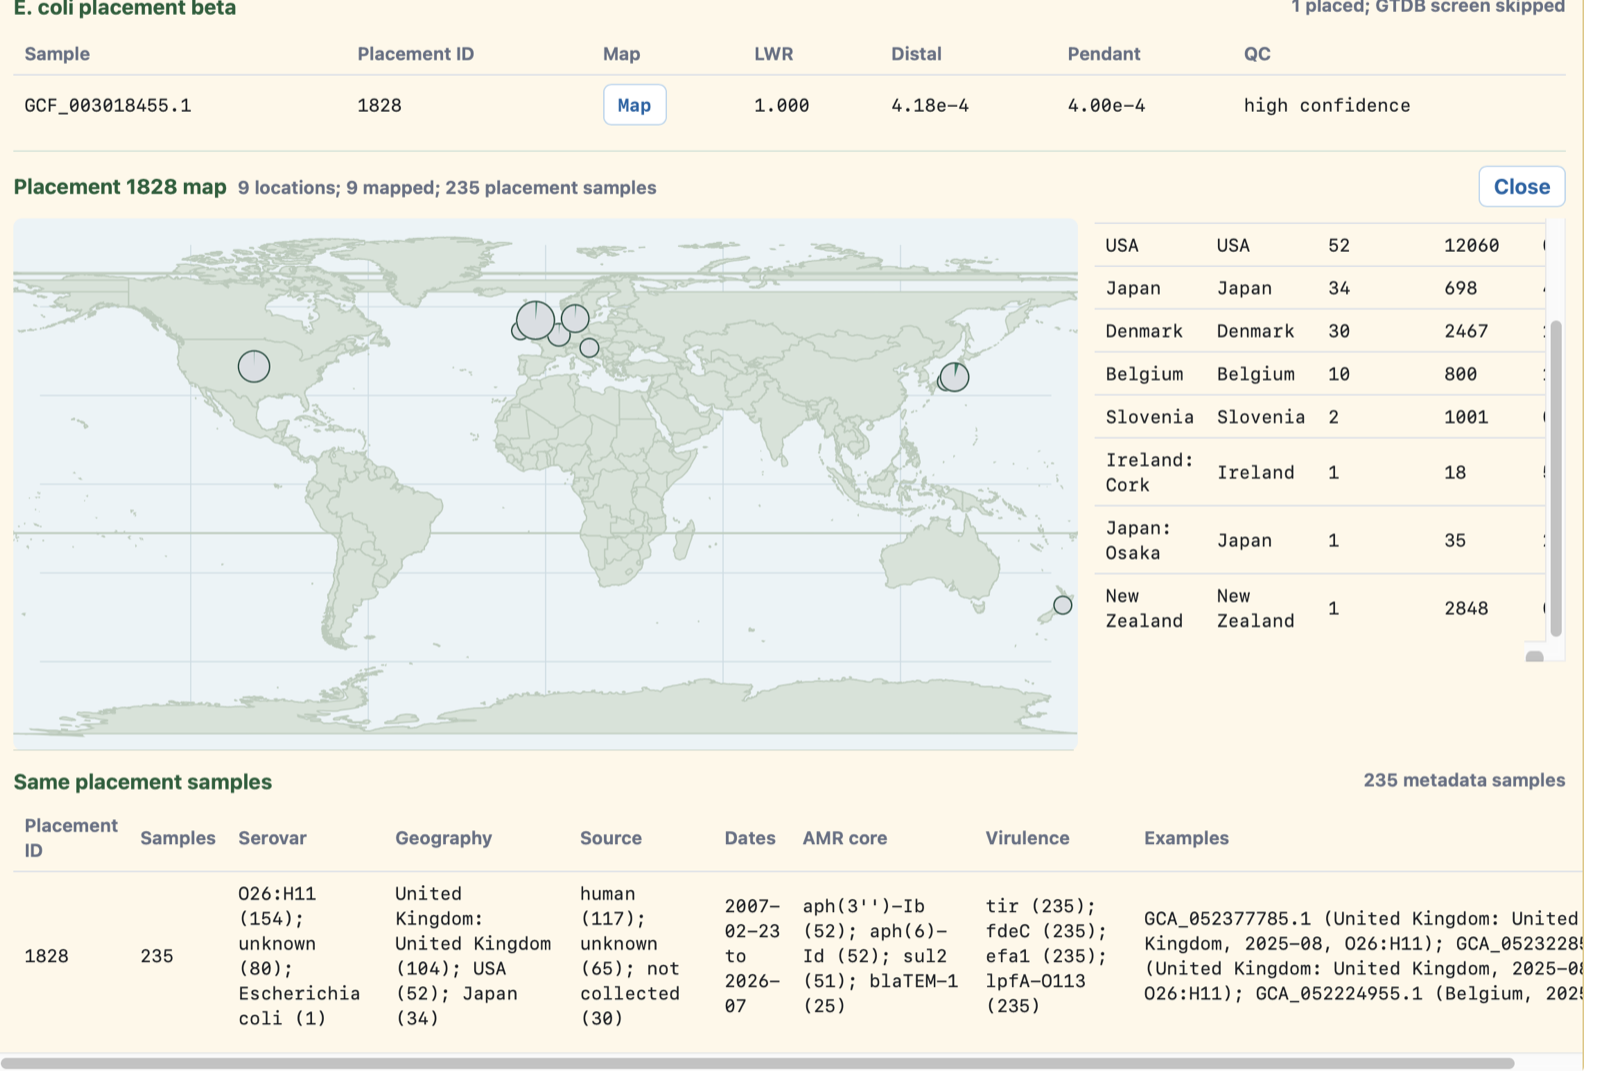This screenshot has height=1071, width=1600.
Task: Select the AMR core cell with aph(3'')-Ib
Action: click(880, 956)
